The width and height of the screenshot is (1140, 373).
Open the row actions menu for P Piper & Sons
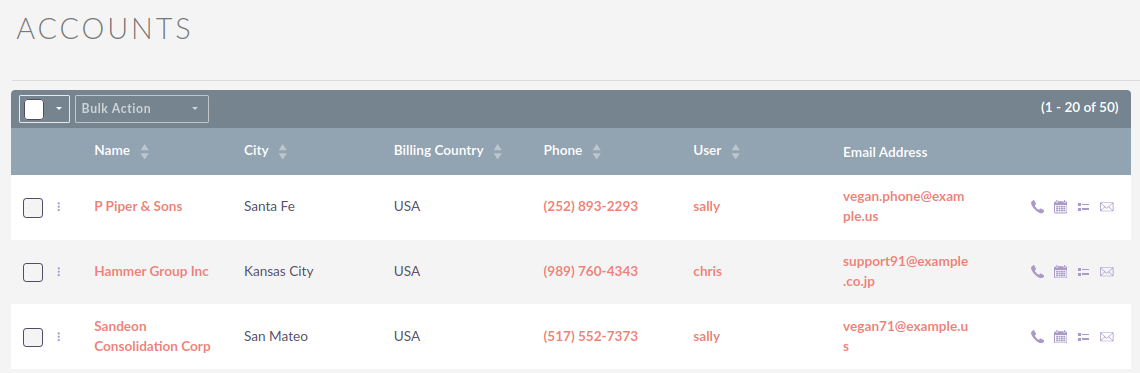coord(59,207)
